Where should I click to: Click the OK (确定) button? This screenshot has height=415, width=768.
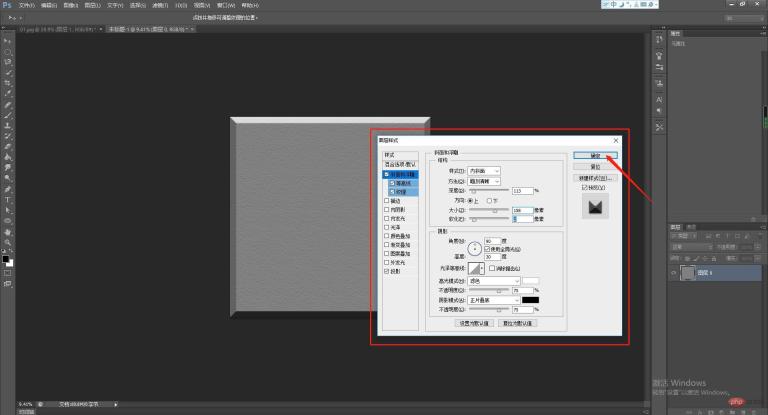[595, 155]
